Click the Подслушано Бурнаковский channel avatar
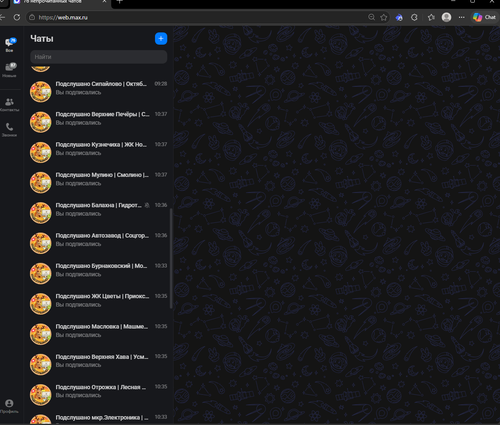Screen dimensions: 500x425 click(41, 273)
